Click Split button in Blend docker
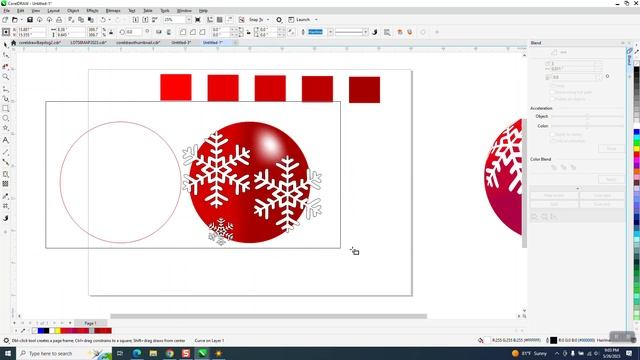This screenshot has height=360, width=640. click(554, 204)
